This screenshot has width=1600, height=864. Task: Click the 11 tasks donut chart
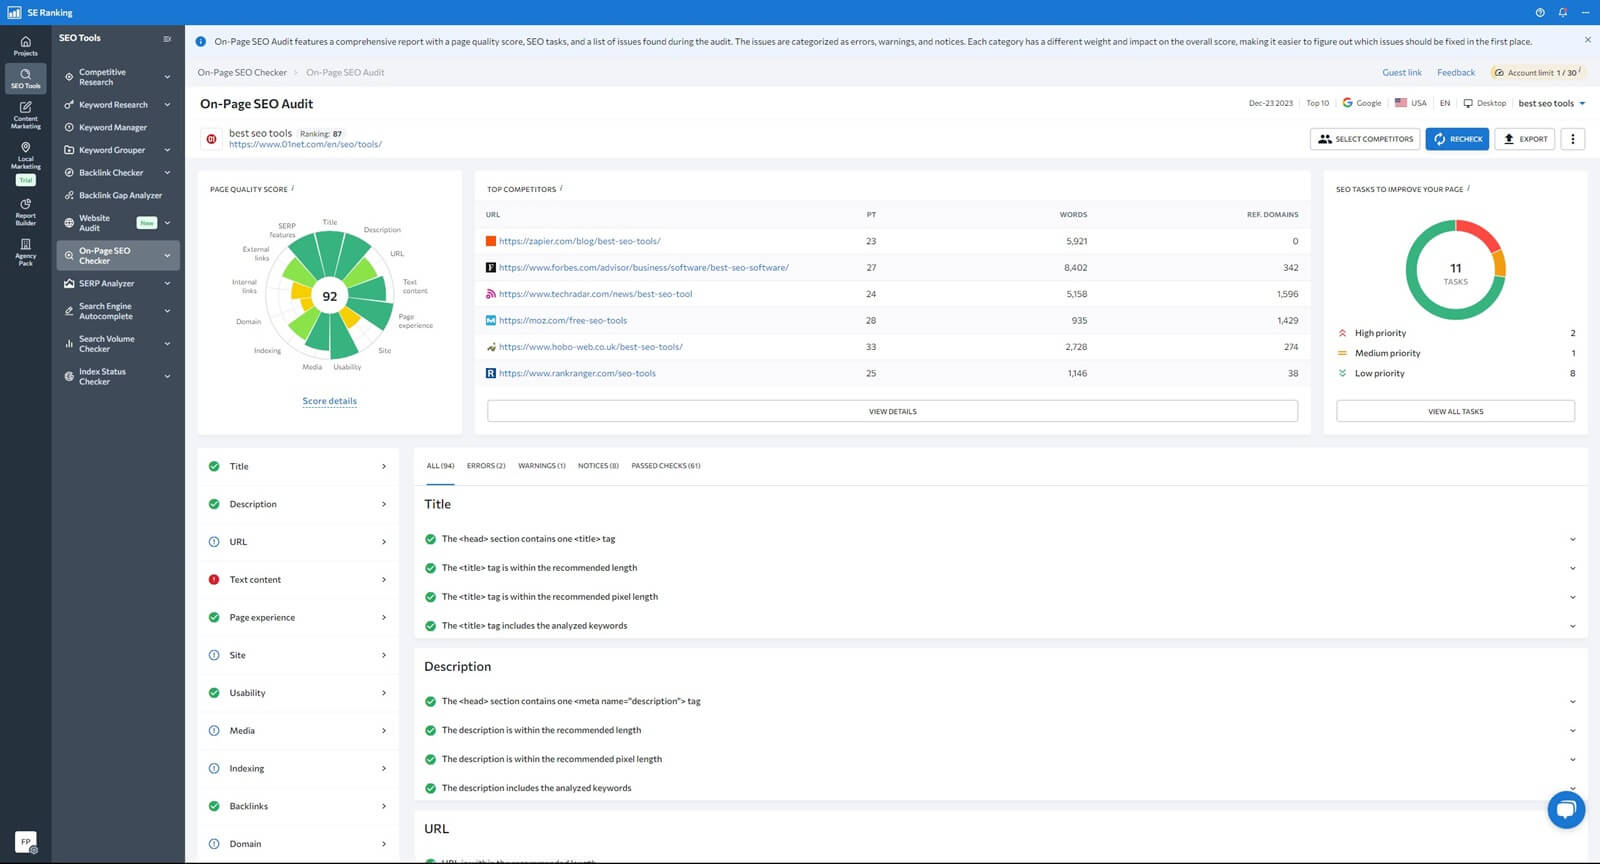(x=1455, y=270)
